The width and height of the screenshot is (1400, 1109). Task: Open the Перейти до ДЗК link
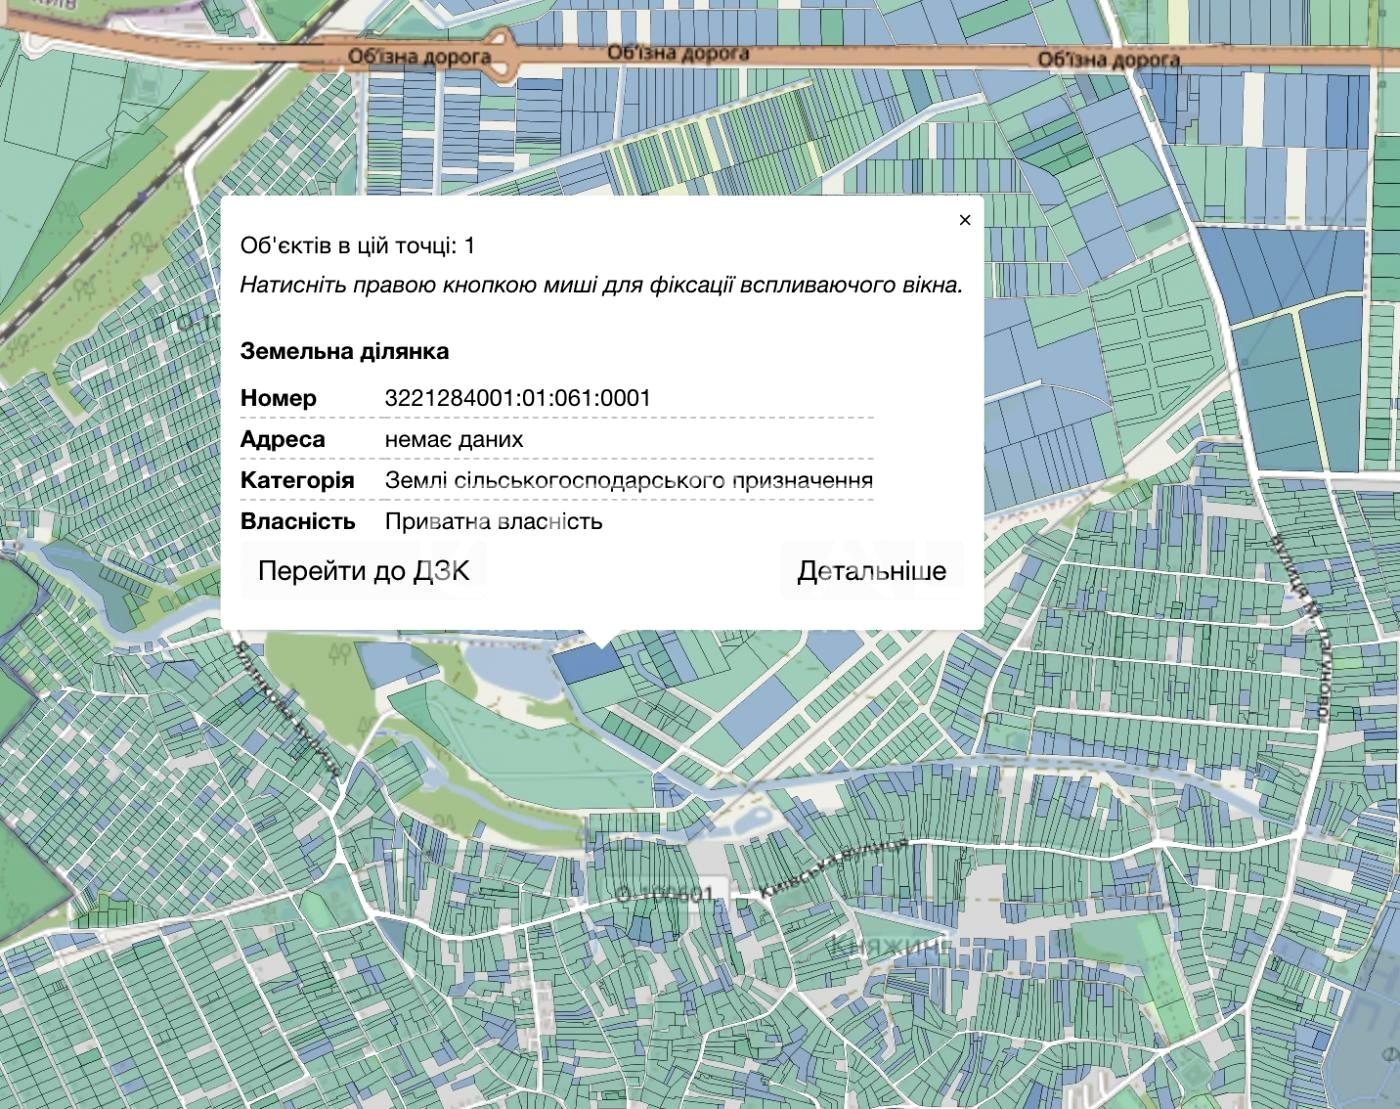pos(363,571)
